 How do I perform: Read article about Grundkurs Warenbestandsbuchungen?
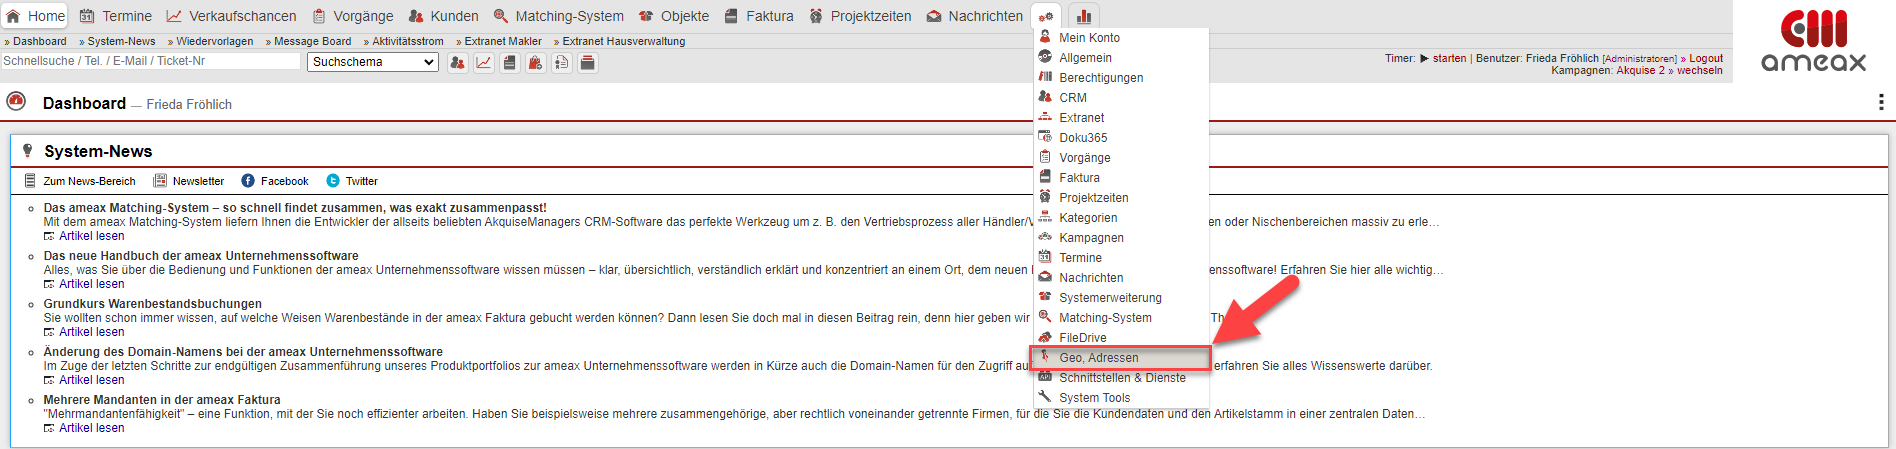click(91, 332)
